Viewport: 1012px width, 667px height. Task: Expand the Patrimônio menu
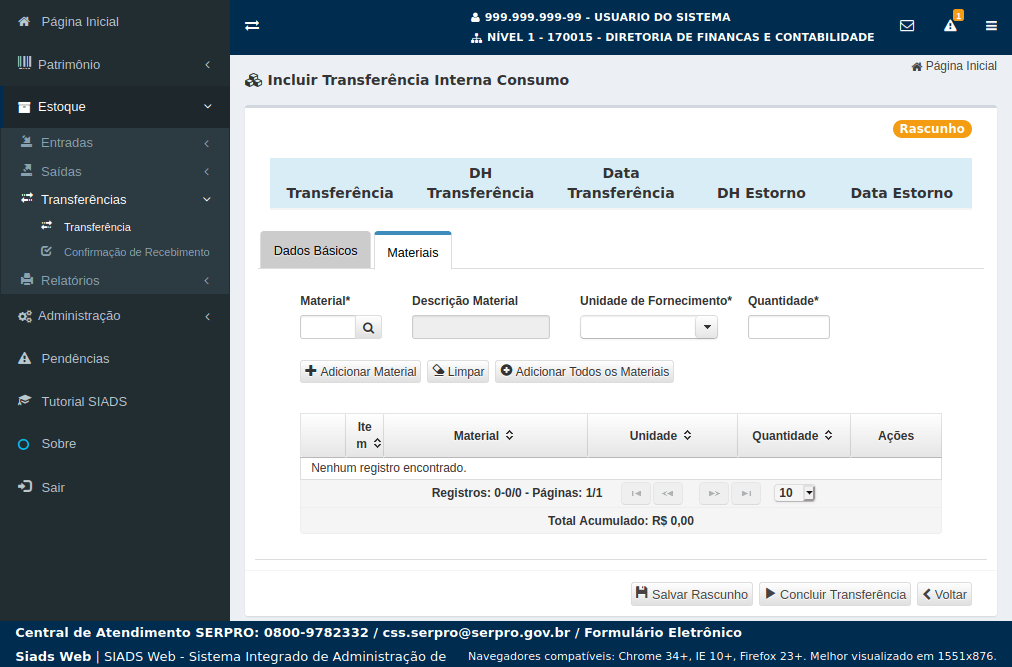click(x=115, y=64)
